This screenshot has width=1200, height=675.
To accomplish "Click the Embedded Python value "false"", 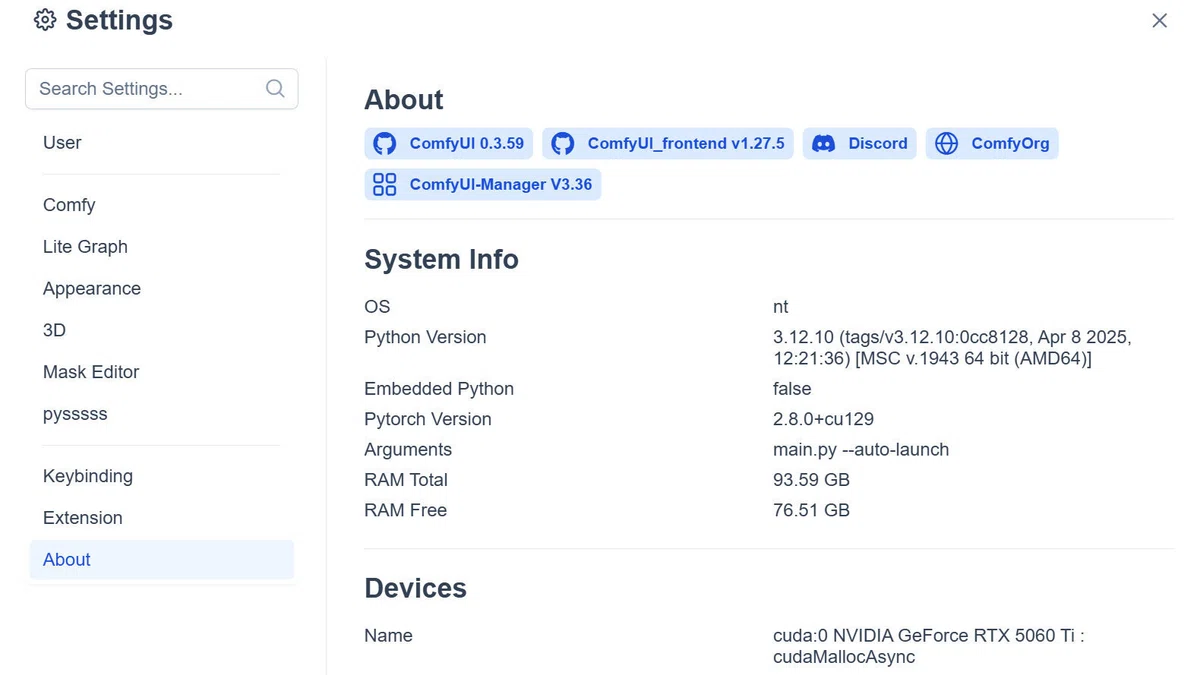I will pyautogui.click(x=792, y=389).
